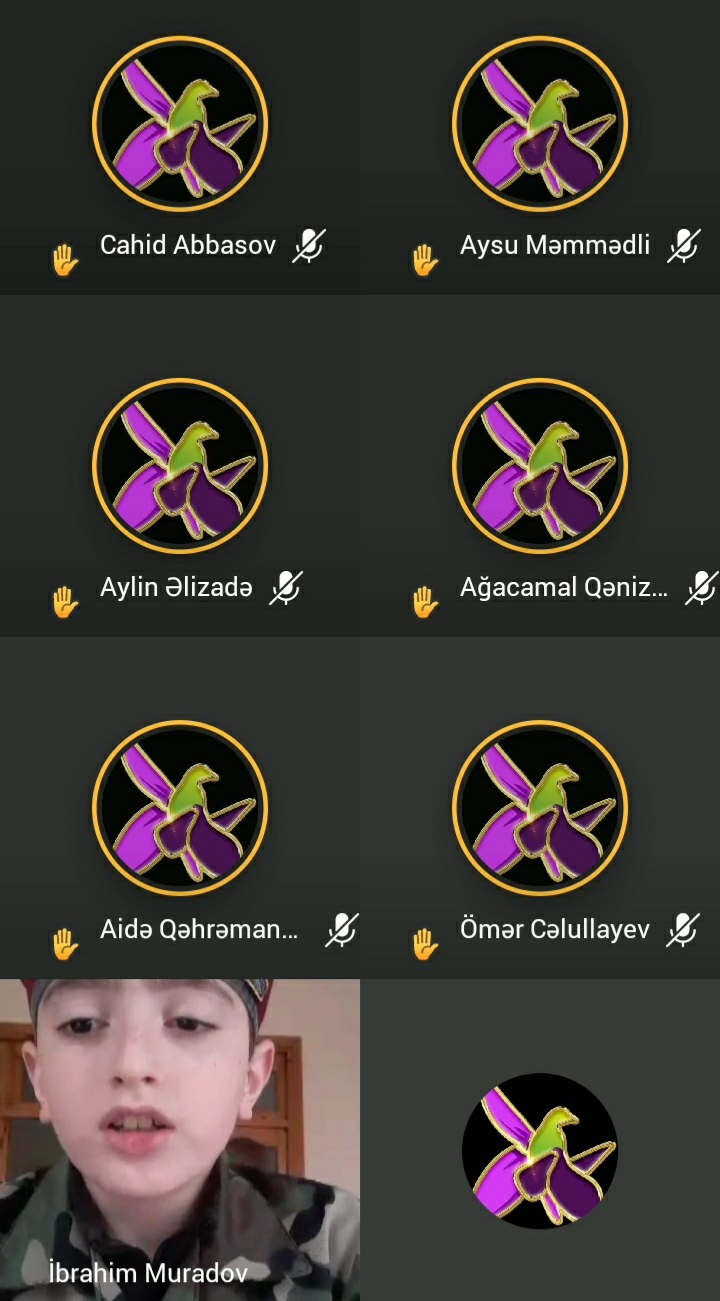Screen dimensions: 720x1301
Task: Click the muted microphone icon beside Ağacamal Qəniz...
Action: pos(702,588)
